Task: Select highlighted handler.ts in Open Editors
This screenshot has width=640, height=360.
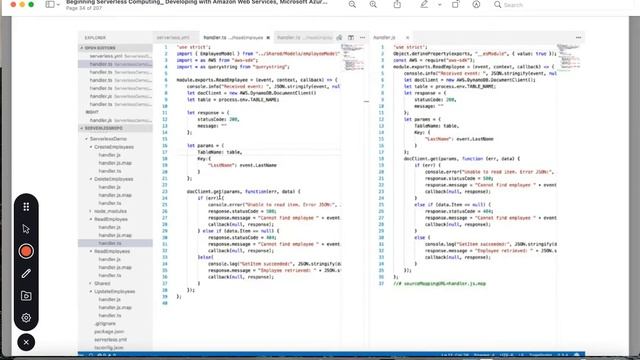Action: click(115, 64)
